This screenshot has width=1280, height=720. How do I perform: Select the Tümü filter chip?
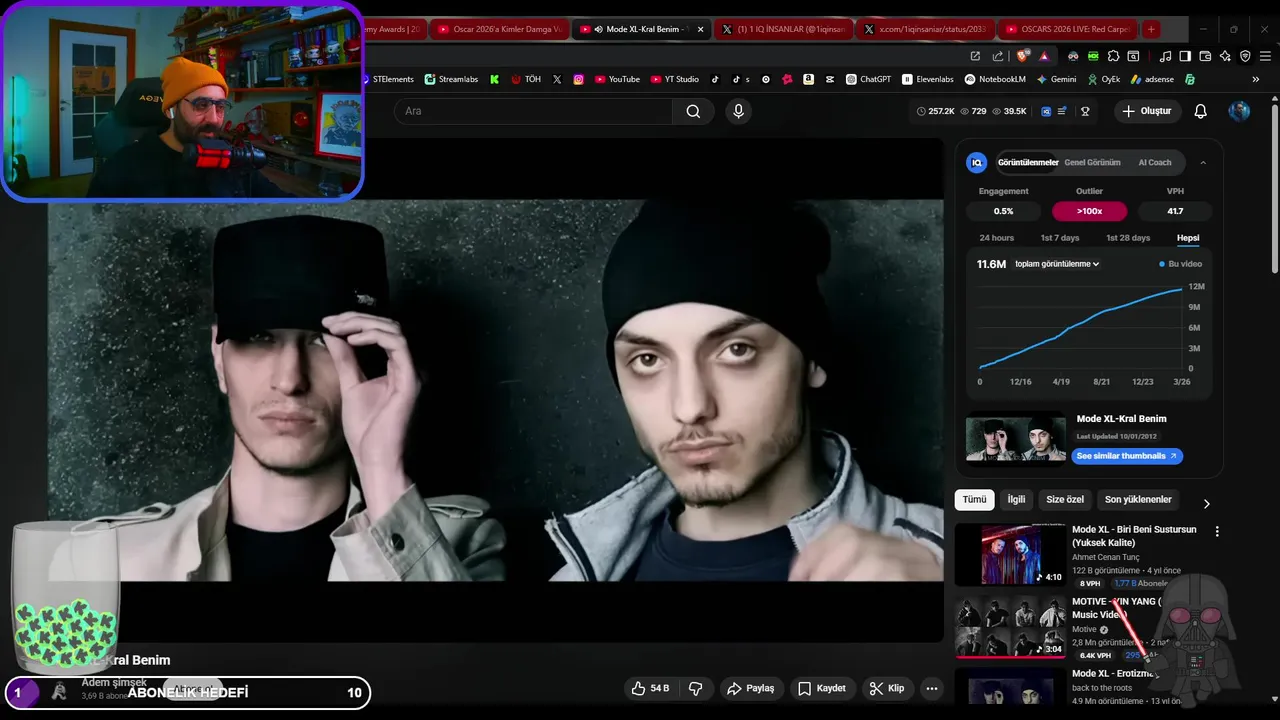[x=974, y=499]
